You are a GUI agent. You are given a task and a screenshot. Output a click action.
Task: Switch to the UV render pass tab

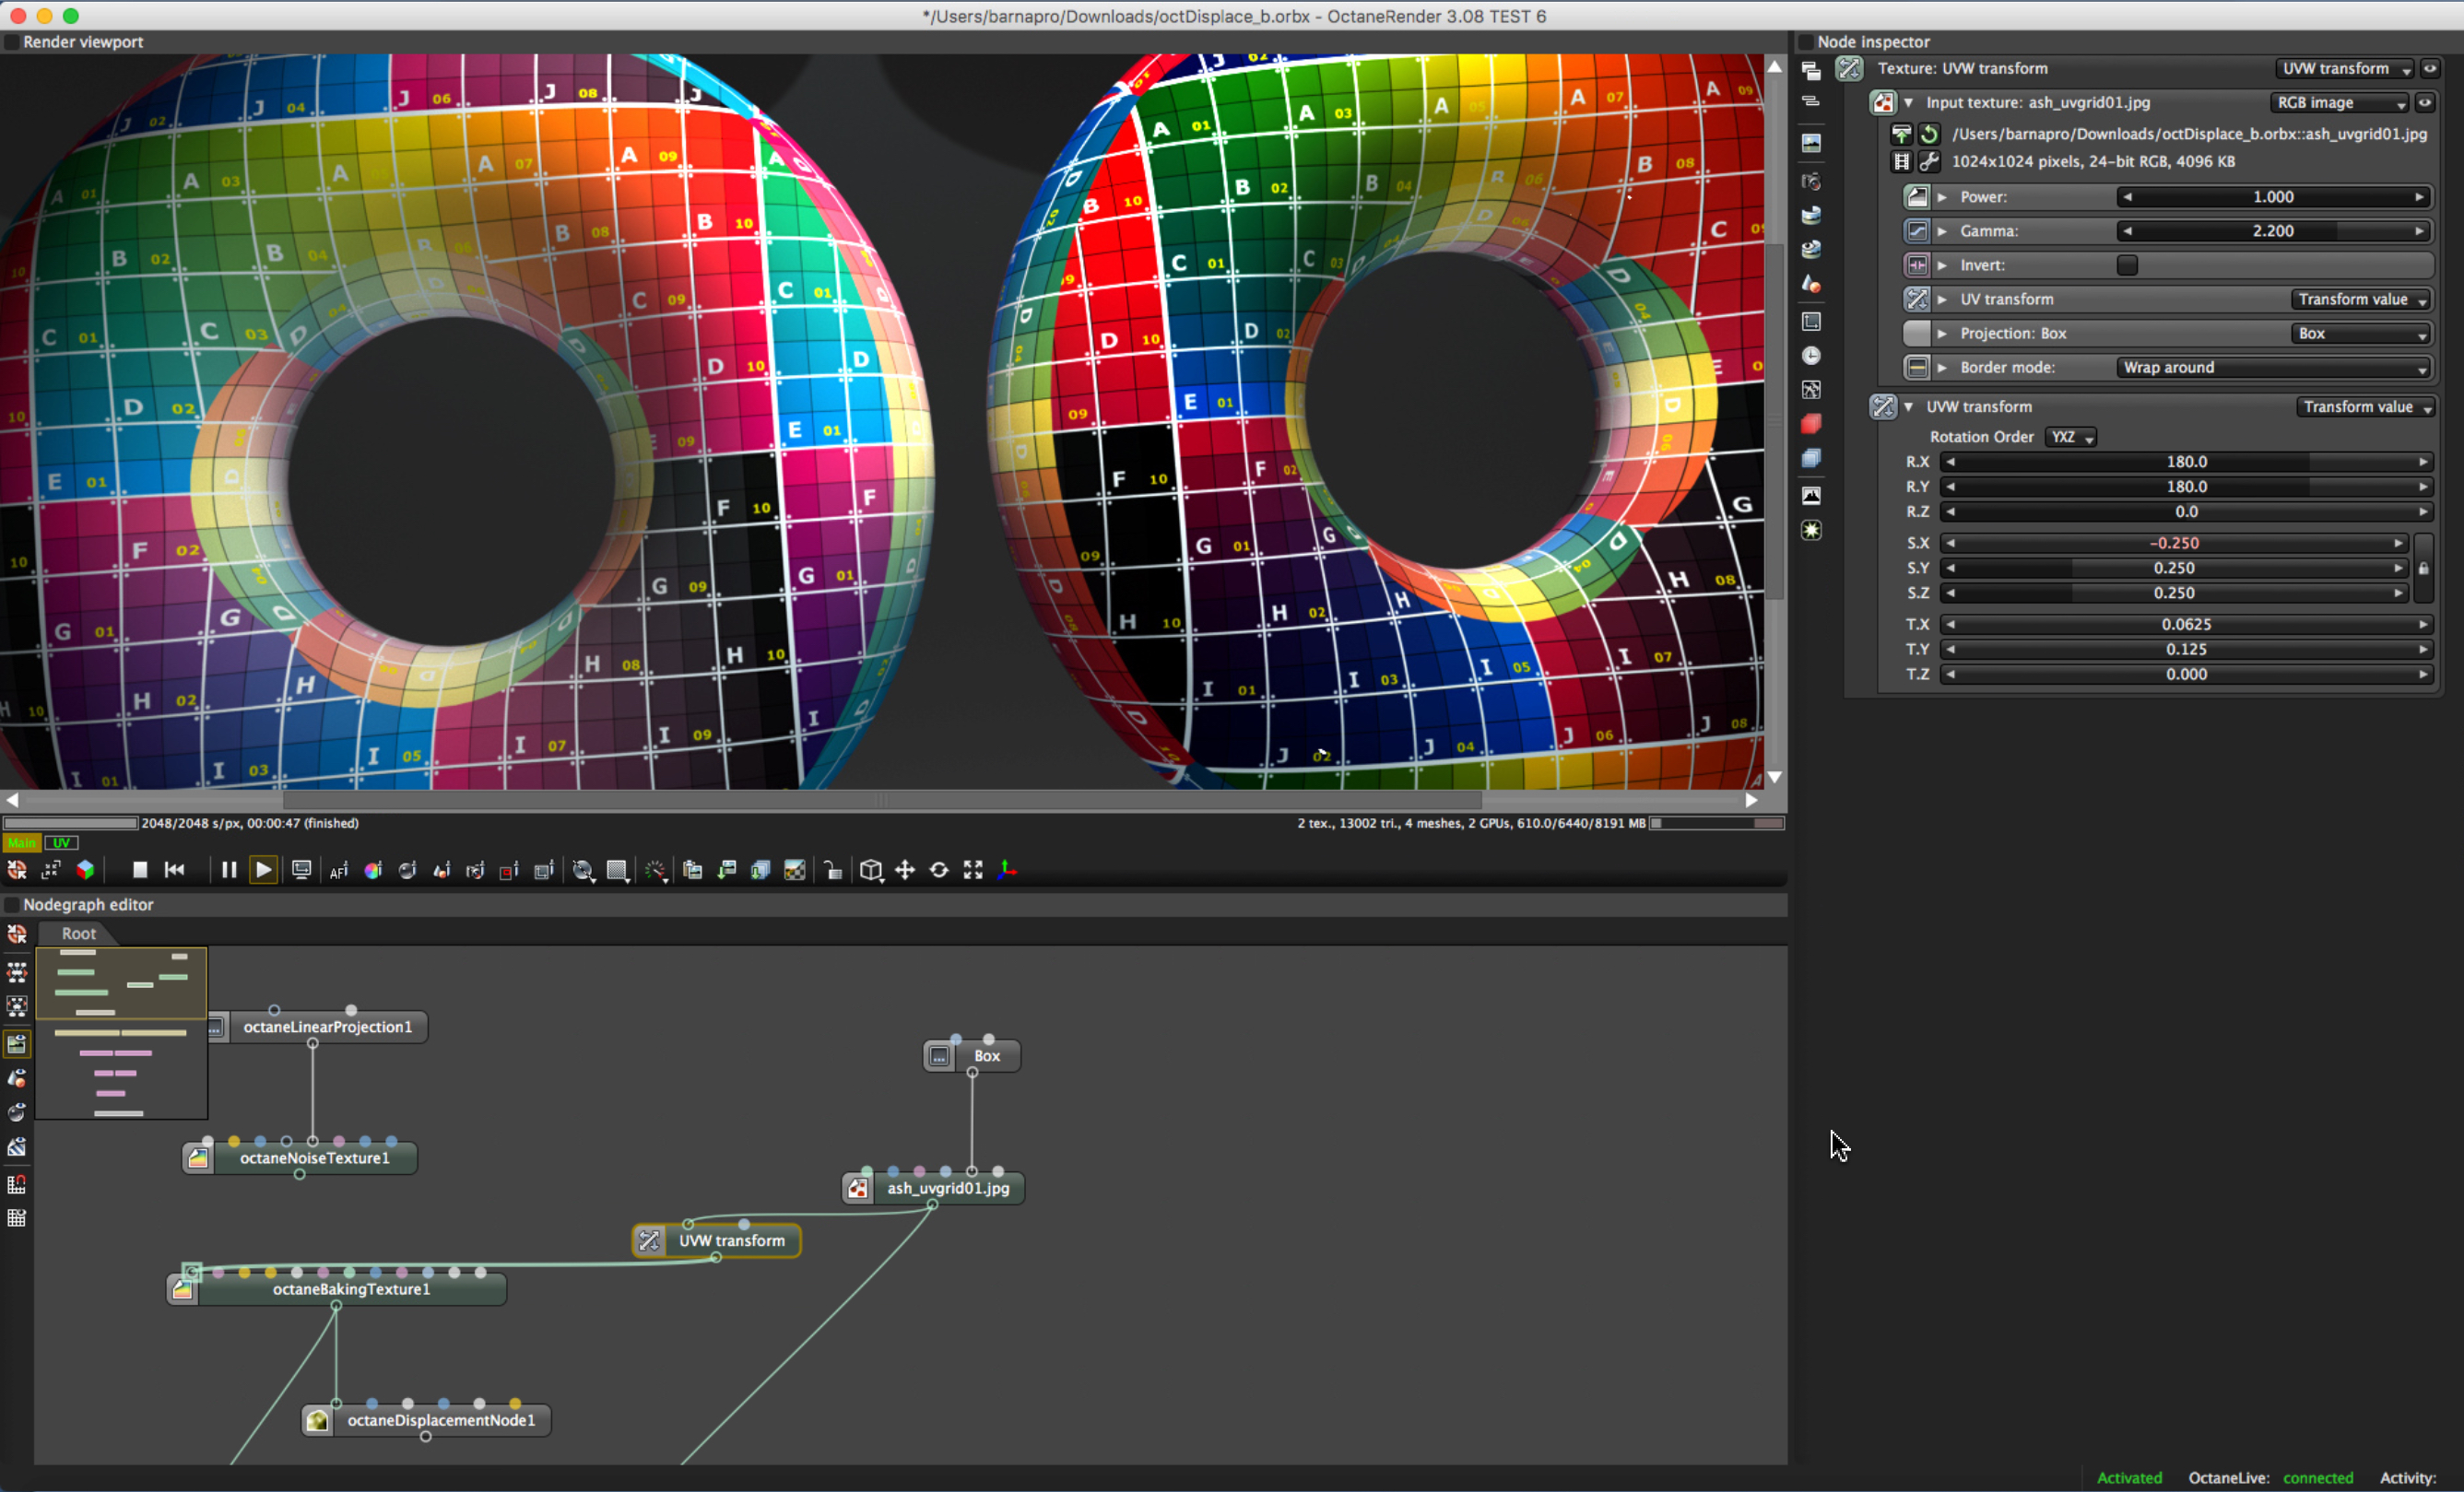[x=60, y=843]
